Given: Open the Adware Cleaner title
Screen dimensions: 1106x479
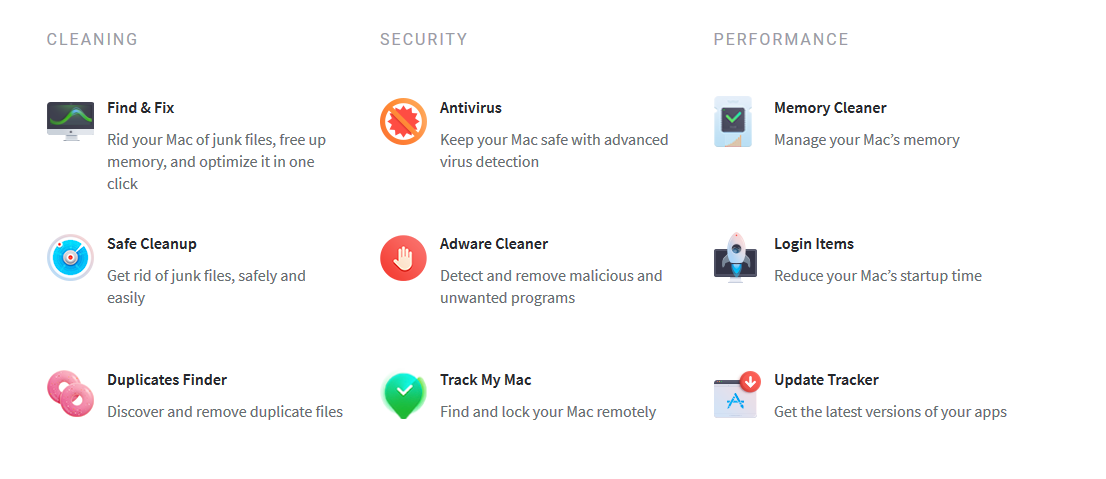Looking at the screenshot, I should [494, 244].
